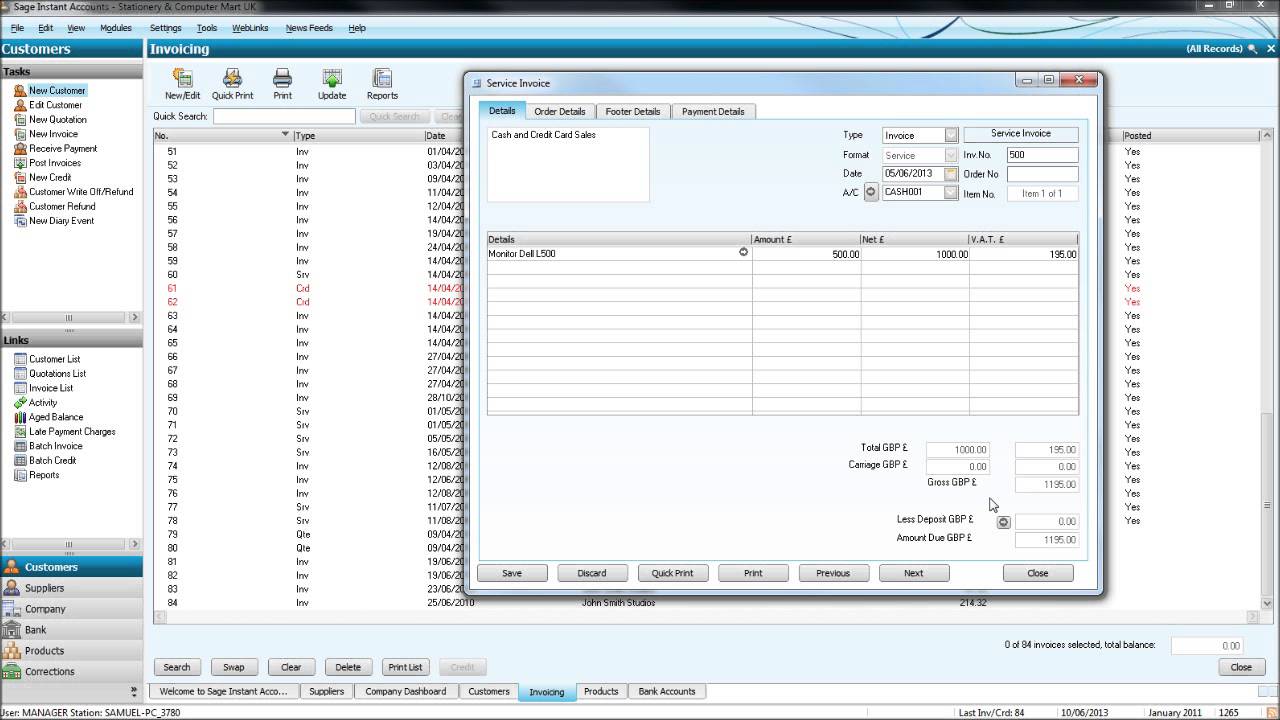The image size is (1280, 720).
Task: Switch to Company Dashboard bottom tab
Action: 405,691
